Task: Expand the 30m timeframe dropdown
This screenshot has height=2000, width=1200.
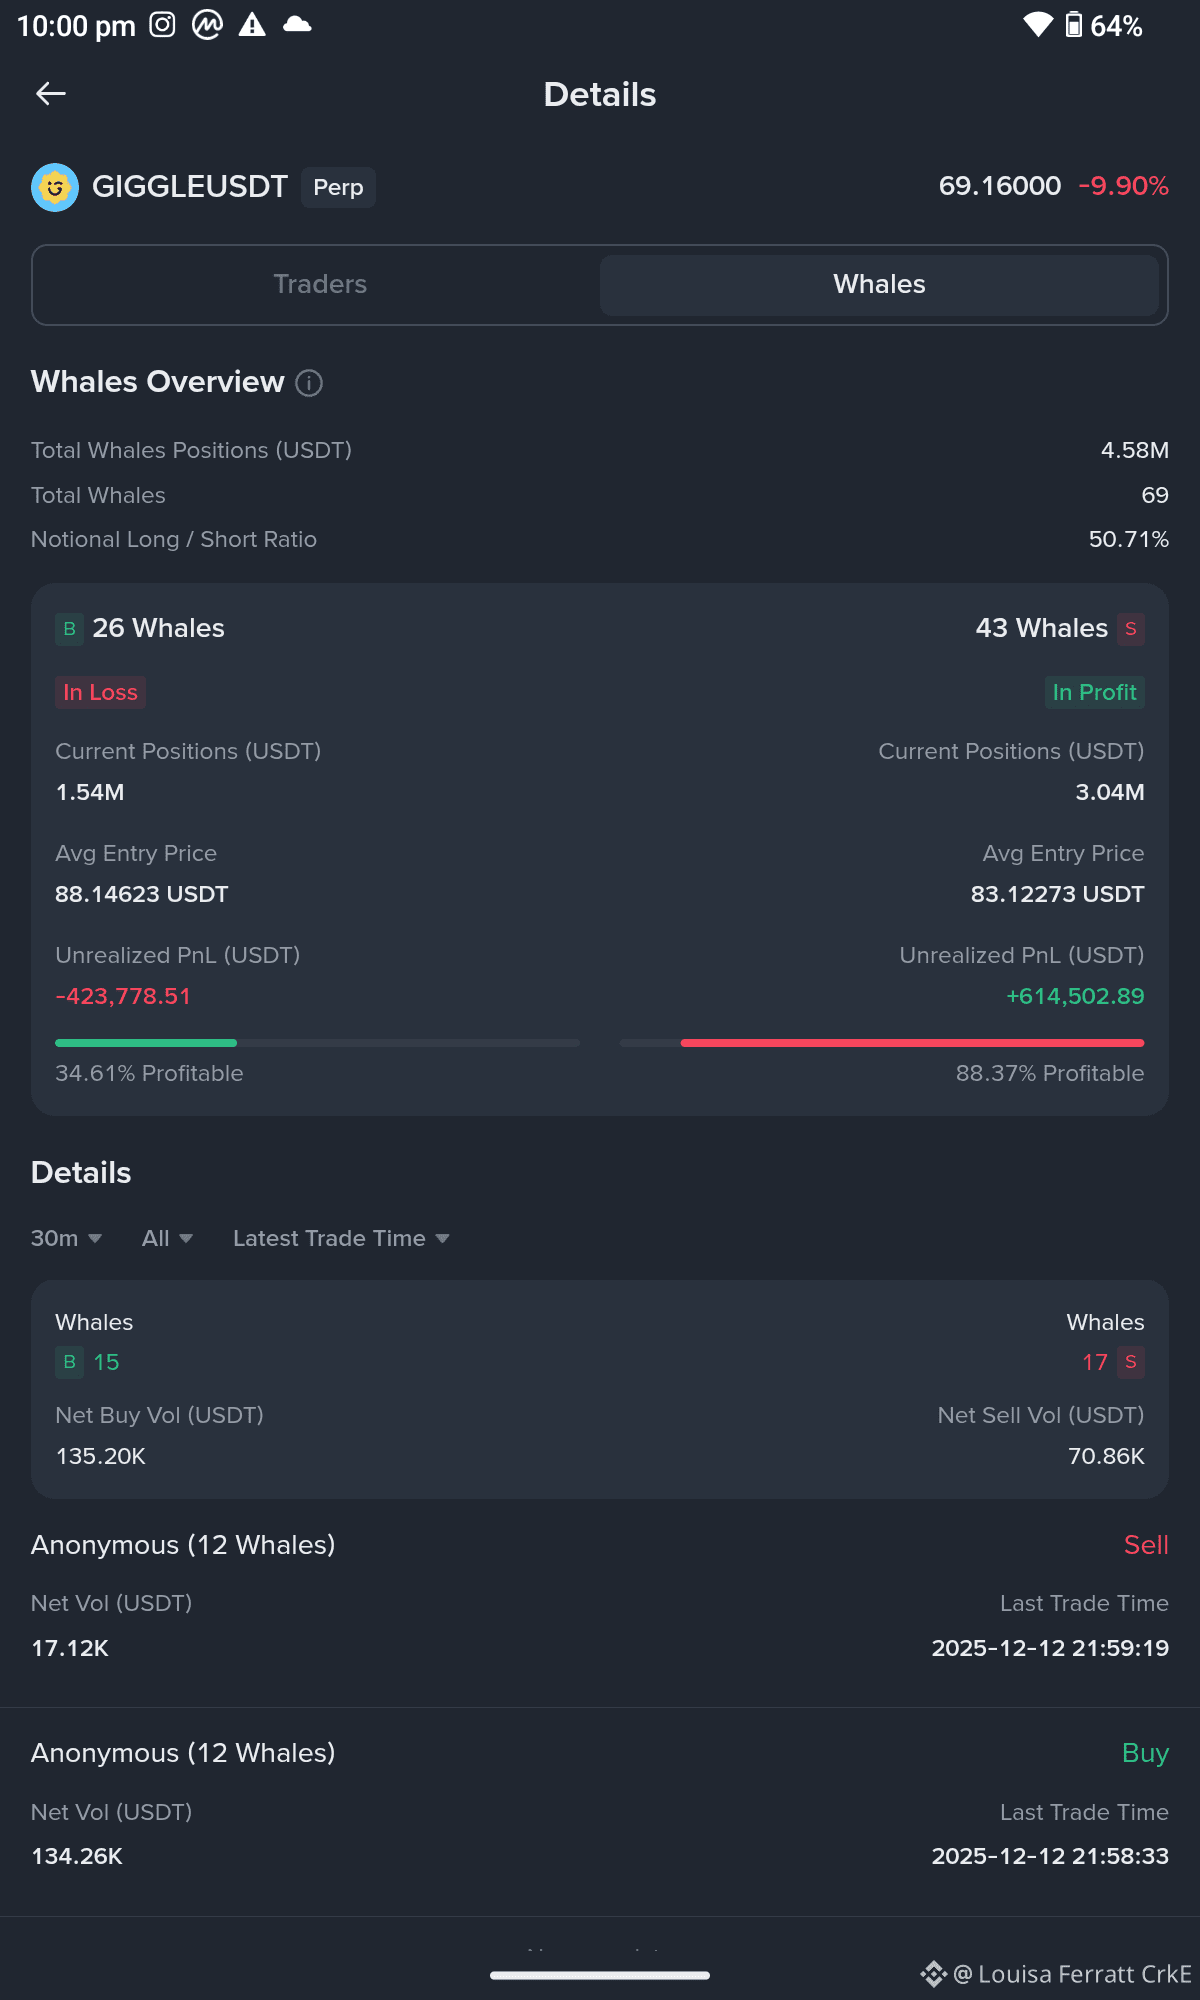Action: (x=66, y=1238)
